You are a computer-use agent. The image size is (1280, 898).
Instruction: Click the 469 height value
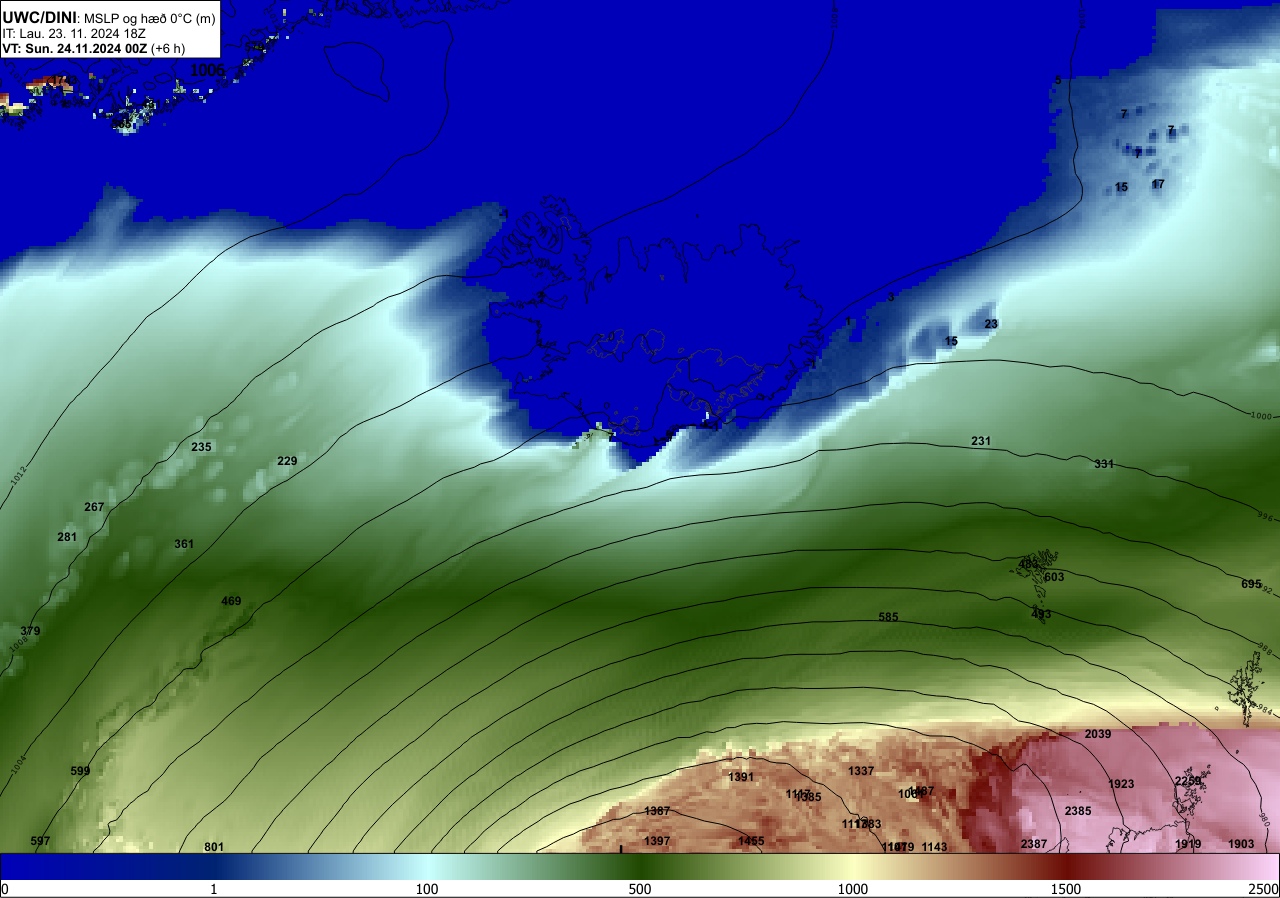click(231, 601)
